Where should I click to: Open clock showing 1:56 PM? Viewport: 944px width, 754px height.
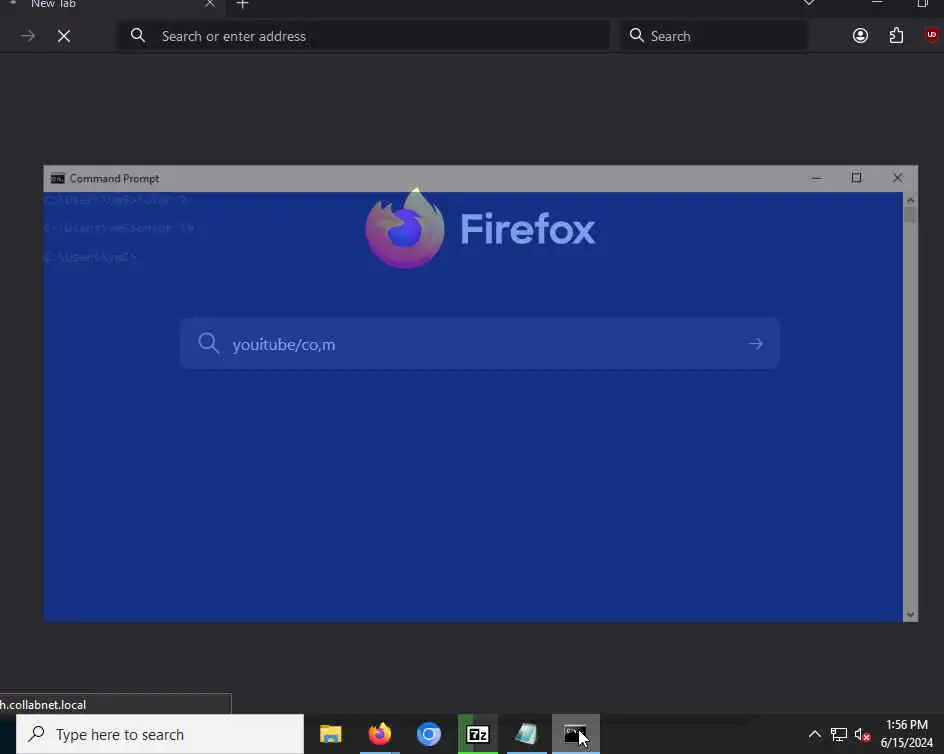[x=906, y=734]
